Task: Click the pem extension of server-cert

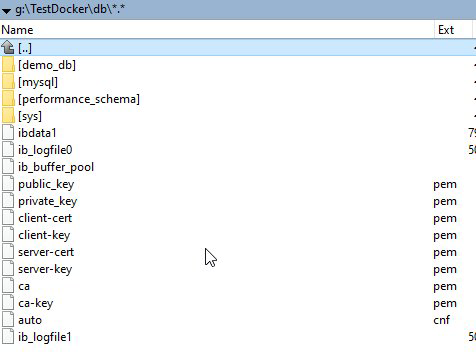Action: 445,253
